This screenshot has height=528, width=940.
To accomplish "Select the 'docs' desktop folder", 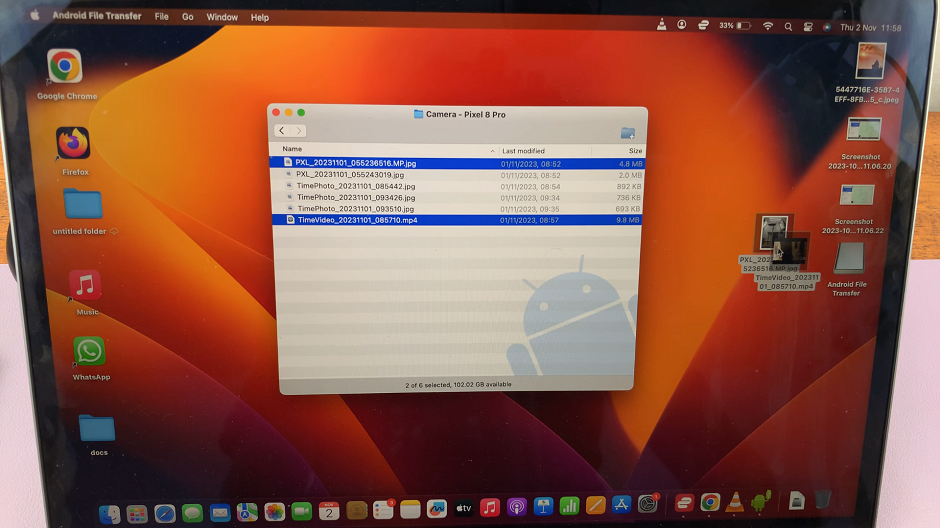I will point(97,429).
